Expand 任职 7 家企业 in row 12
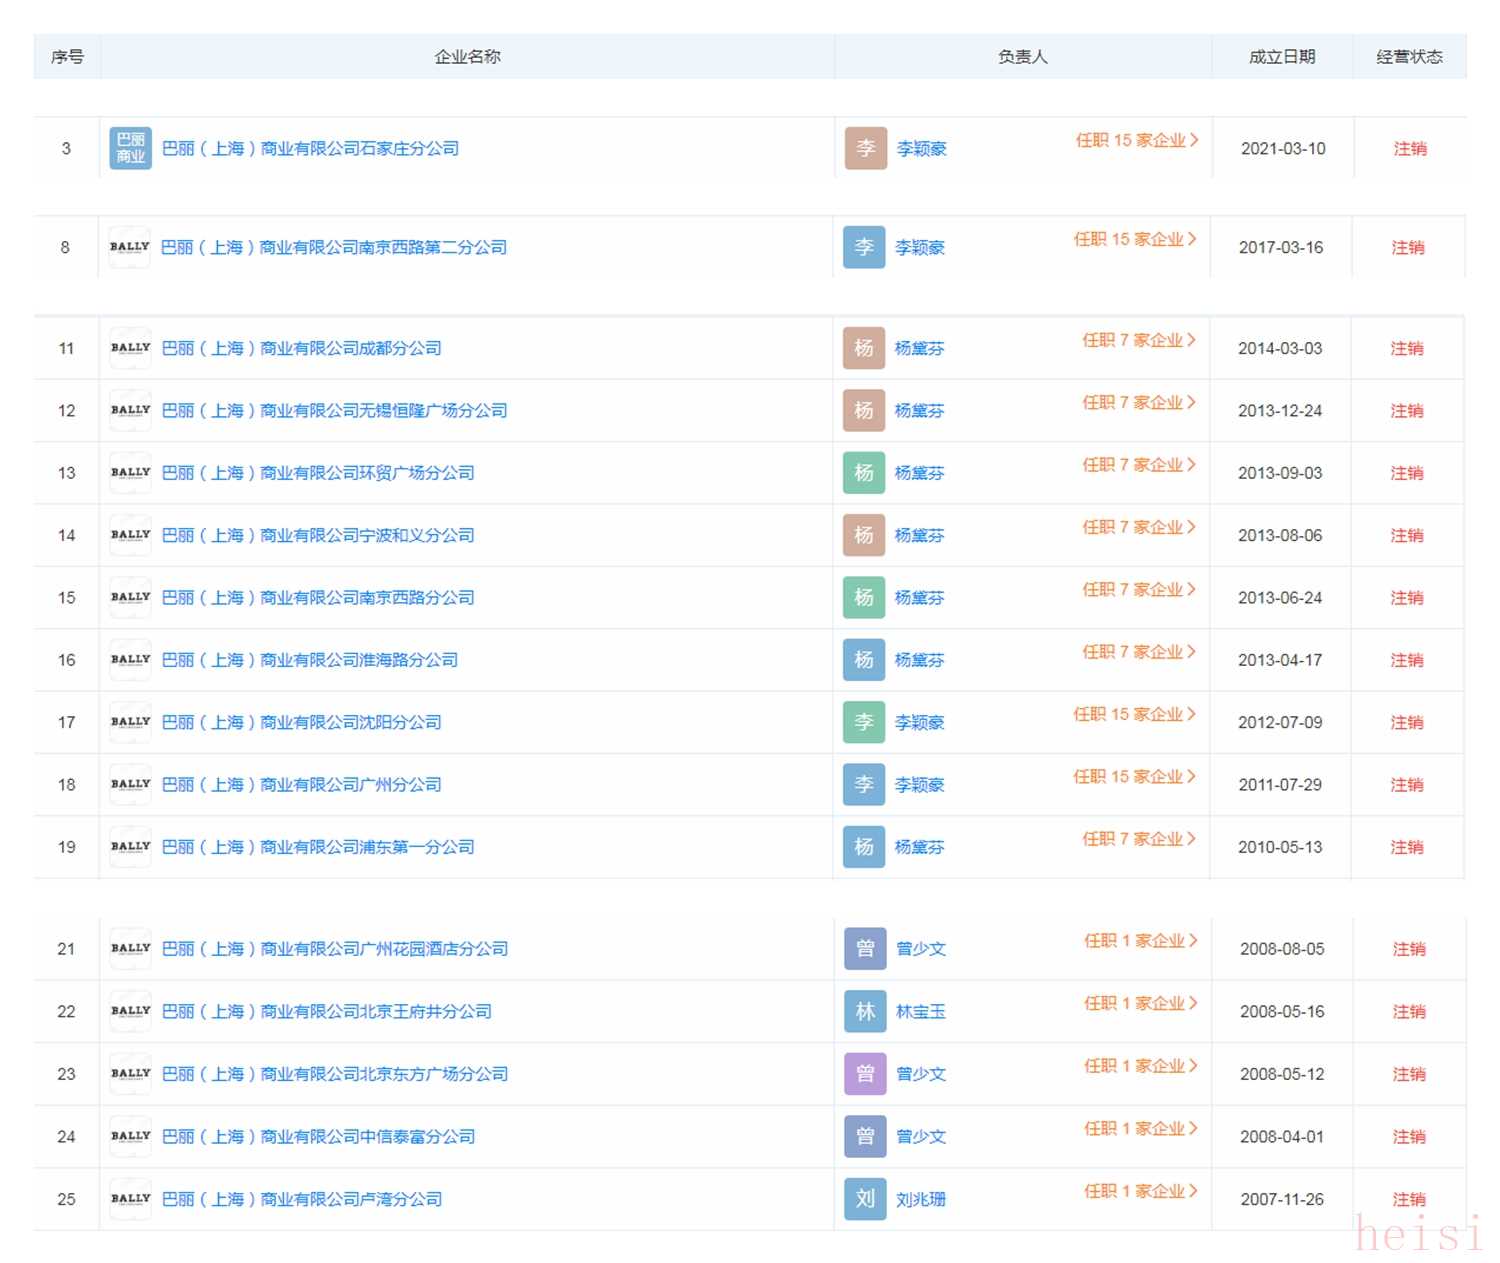This screenshot has width=1500, height=1263. [x=1138, y=403]
